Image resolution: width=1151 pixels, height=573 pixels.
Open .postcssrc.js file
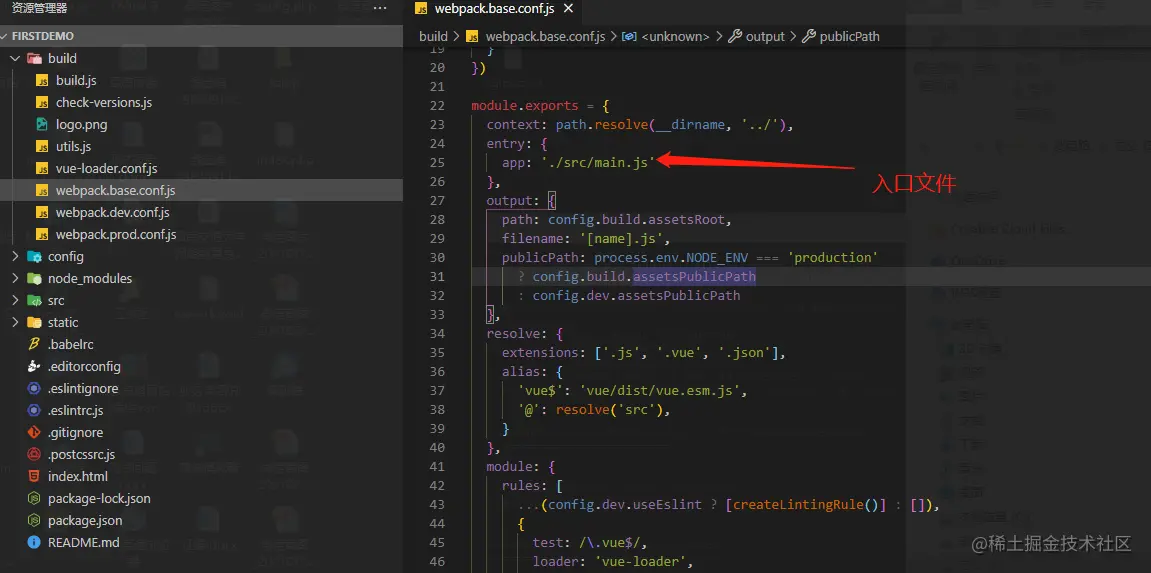click(81, 454)
